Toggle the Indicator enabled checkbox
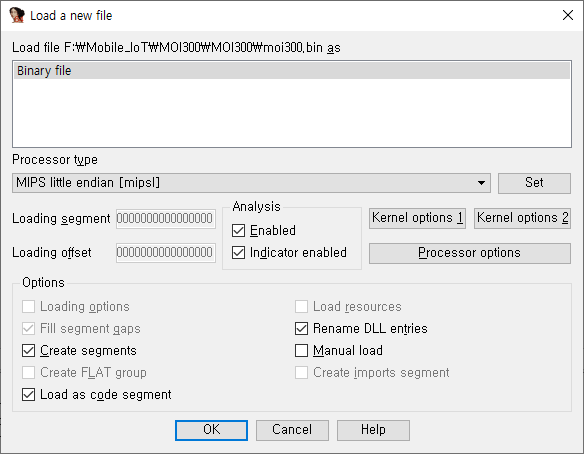The image size is (584, 454). [238, 253]
